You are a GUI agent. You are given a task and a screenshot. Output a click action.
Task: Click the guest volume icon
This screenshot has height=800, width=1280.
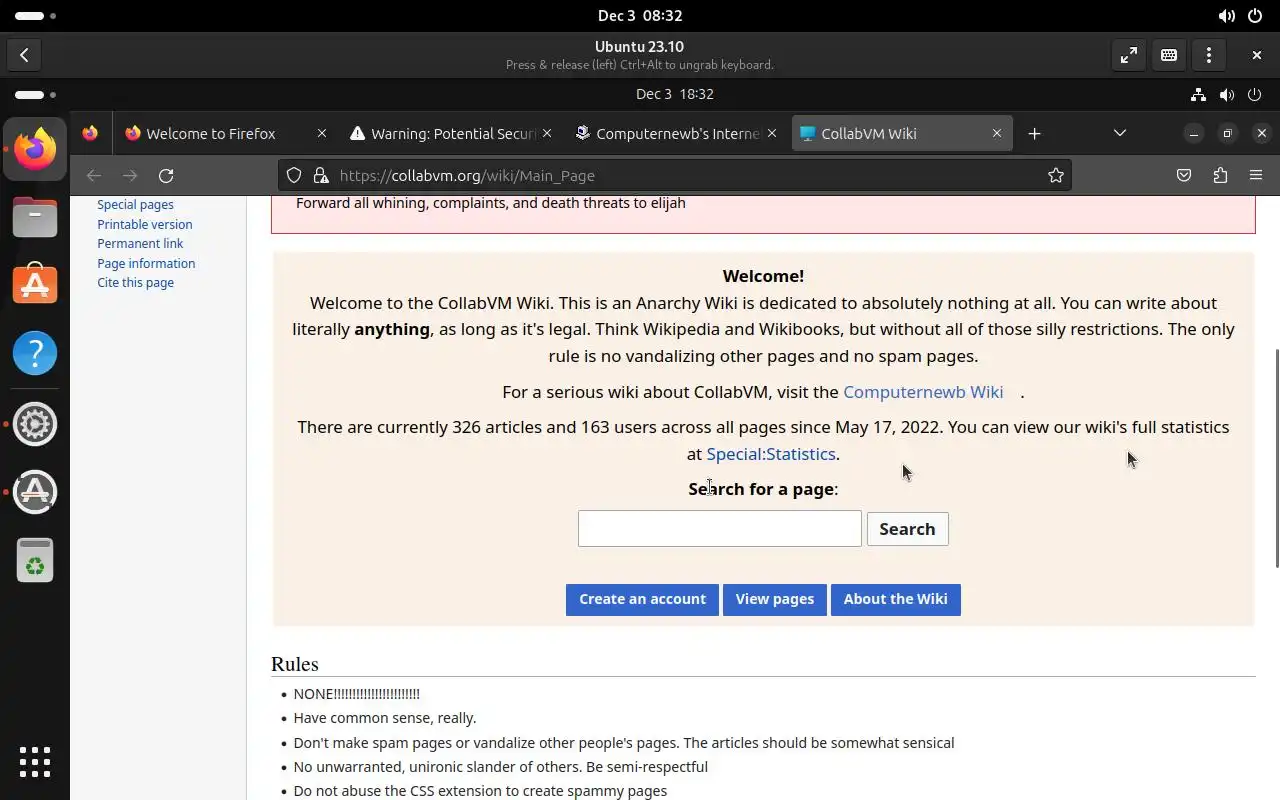pyautogui.click(x=1226, y=95)
